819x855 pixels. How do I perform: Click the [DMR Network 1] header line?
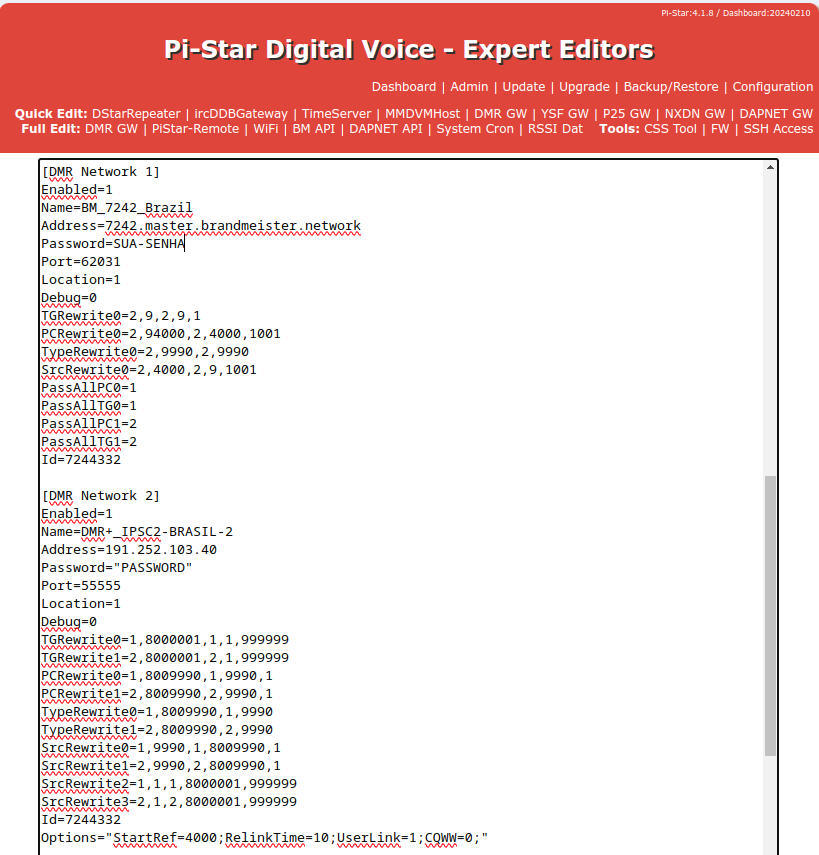point(100,172)
